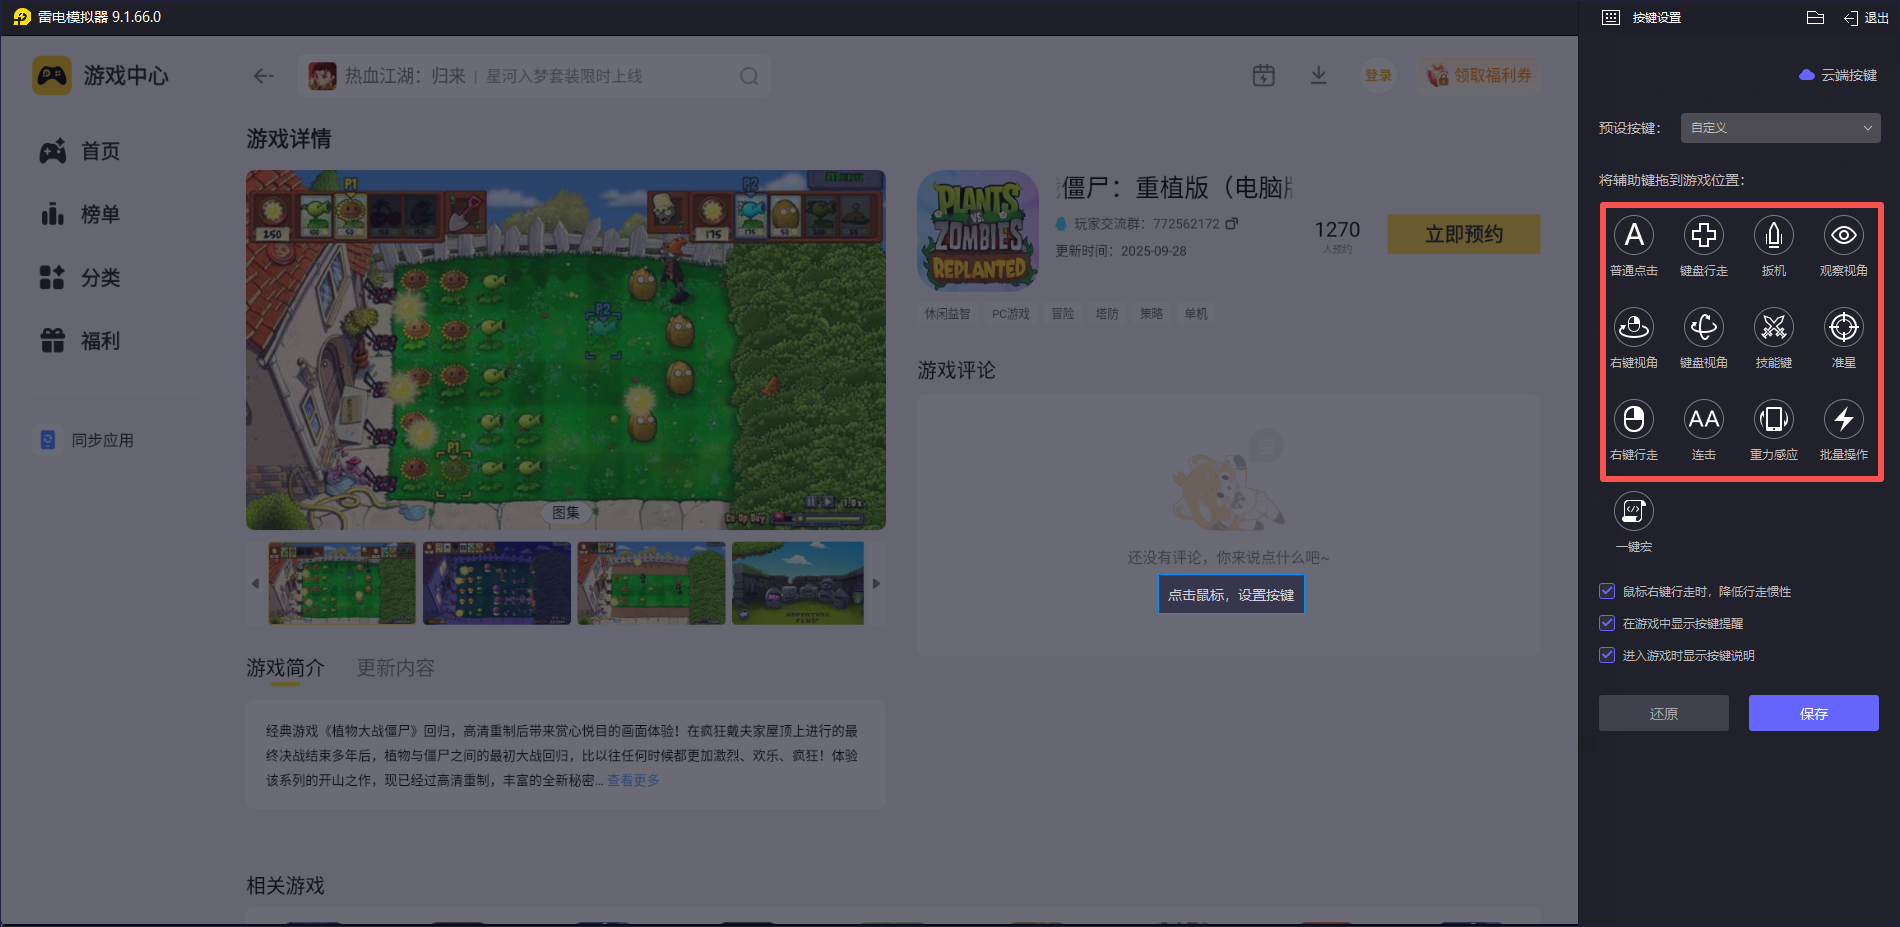Click the back arrow in game center
This screenshot has width=1900, height=927.
pyautogui.click(x=263, y=76)
